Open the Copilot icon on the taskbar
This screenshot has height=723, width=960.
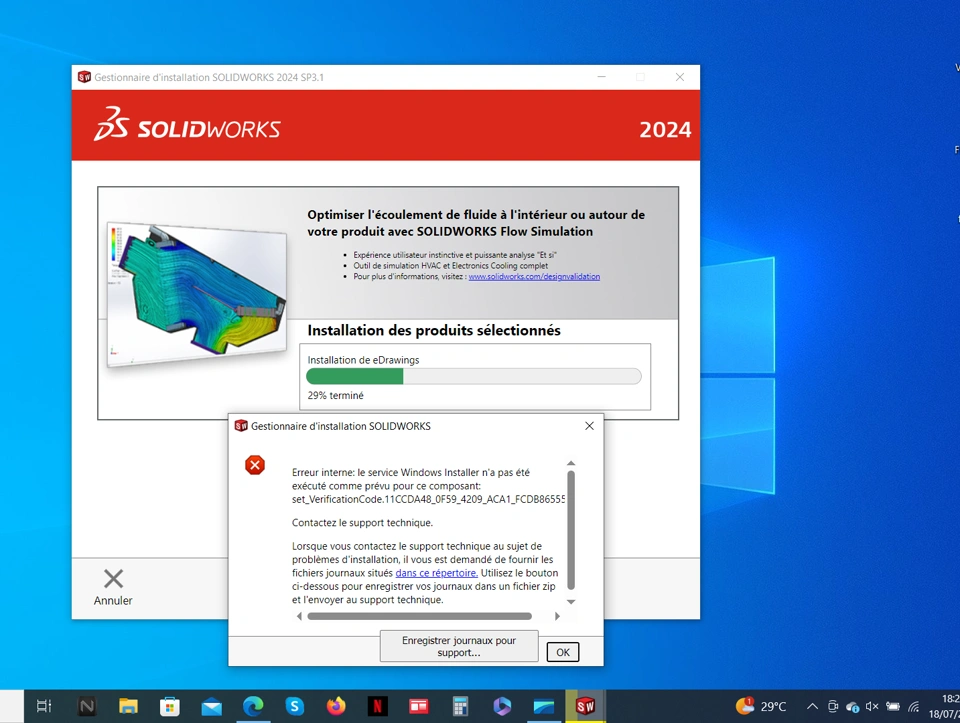(502, 706)
